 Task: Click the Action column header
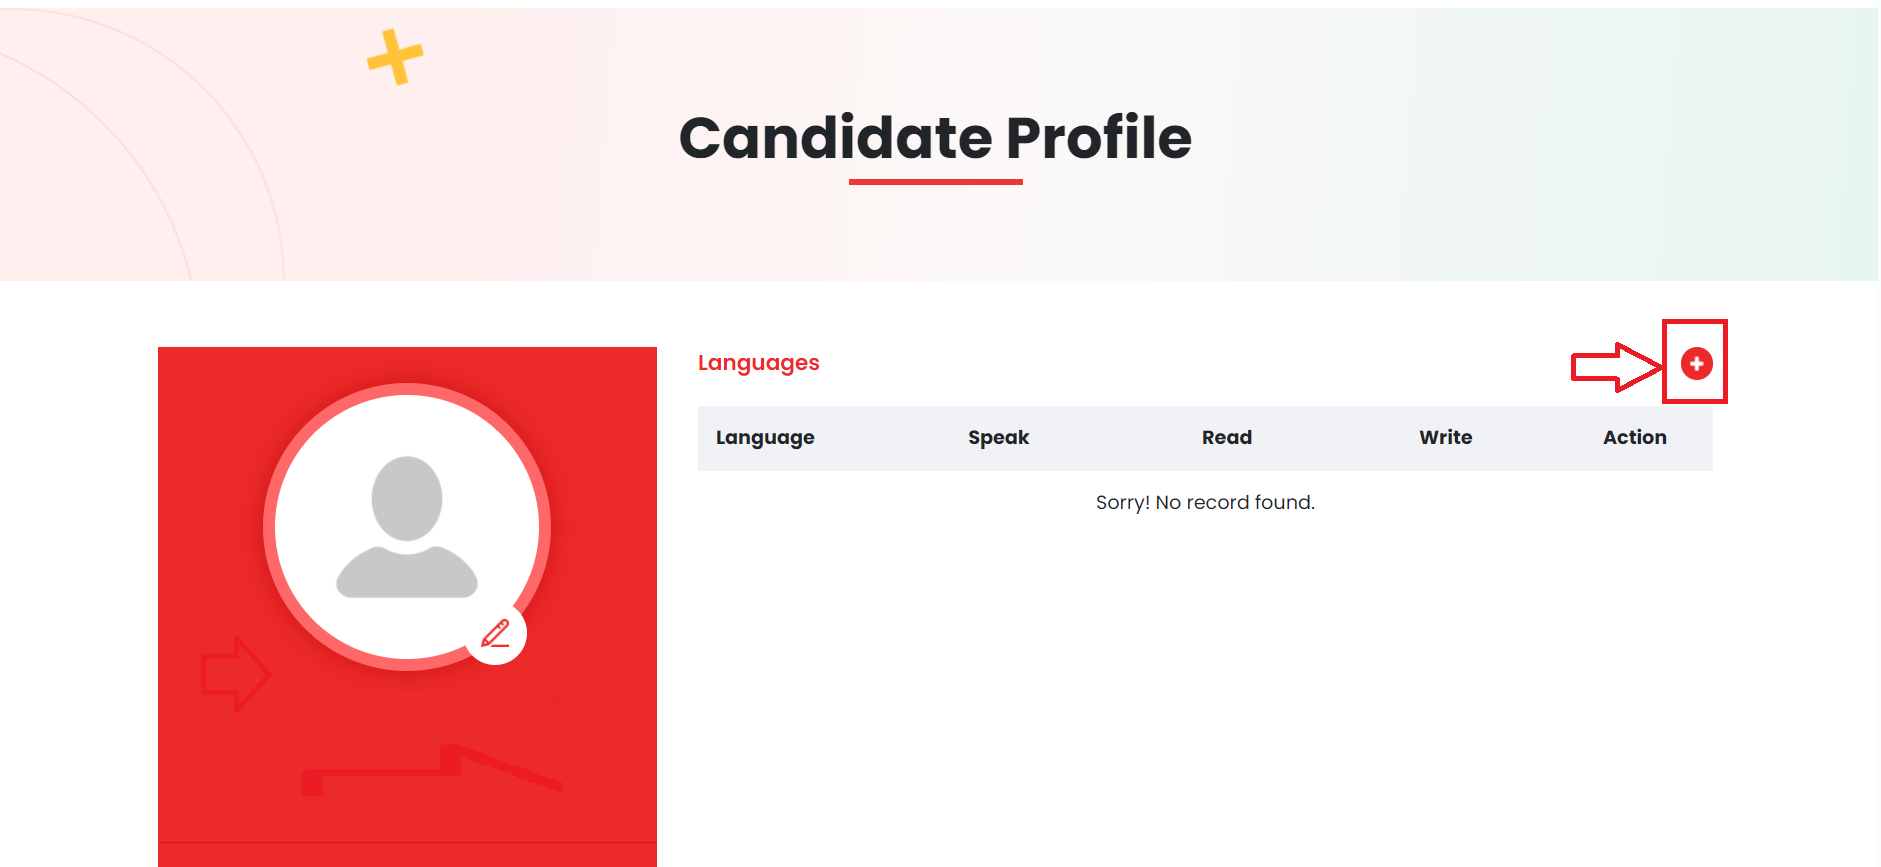pyautogui.click(x=1634, y=437)
